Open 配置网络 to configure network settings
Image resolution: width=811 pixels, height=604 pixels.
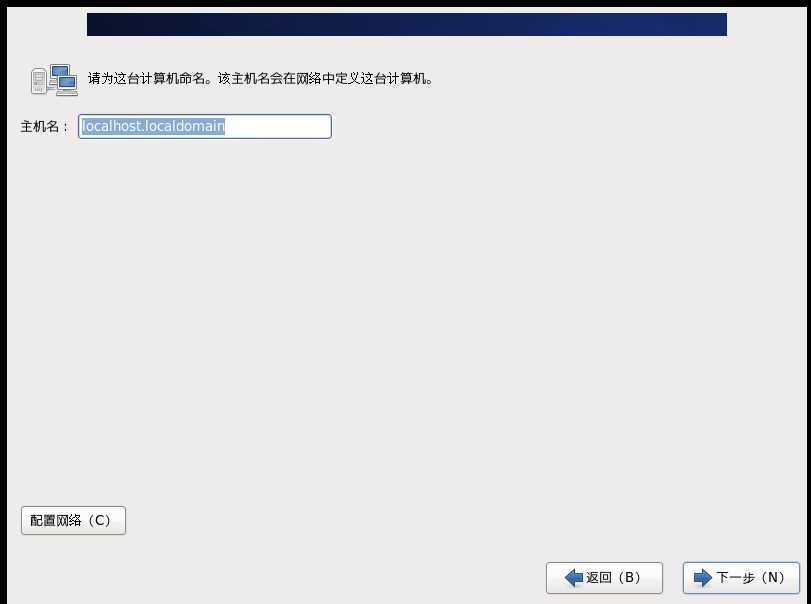tap(73, 520)
